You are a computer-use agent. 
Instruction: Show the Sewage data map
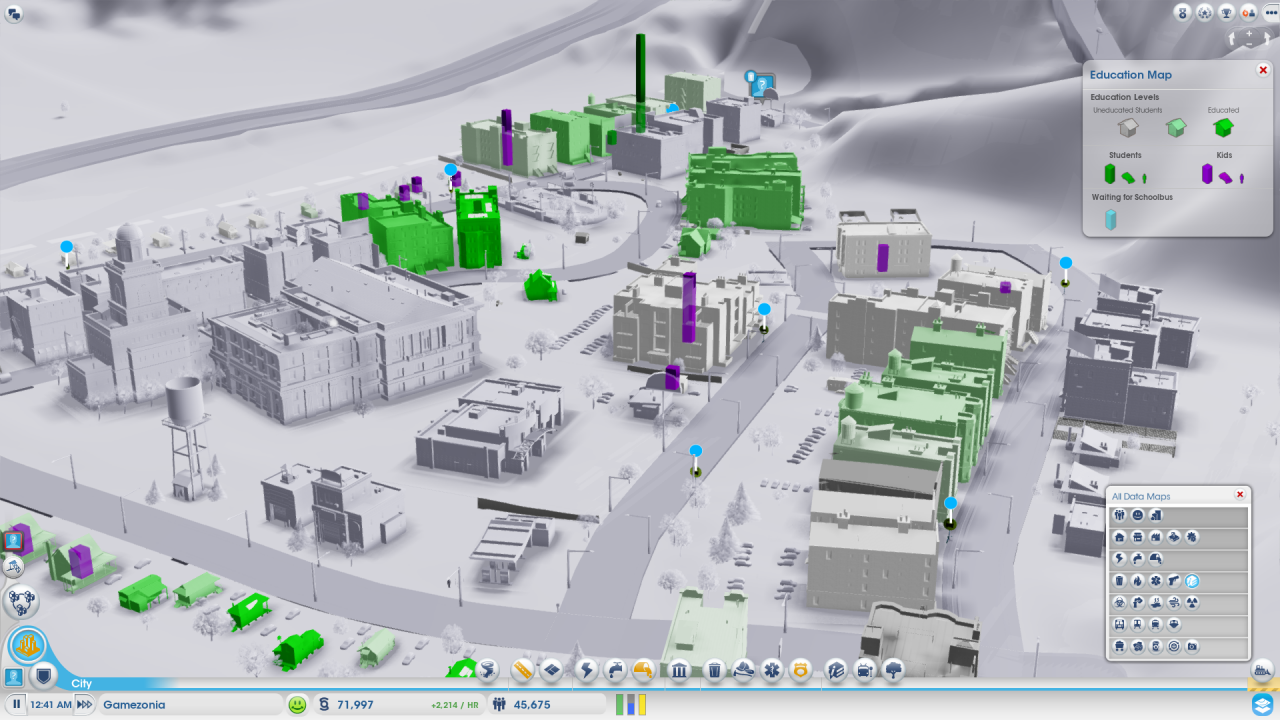(1155, 559)
